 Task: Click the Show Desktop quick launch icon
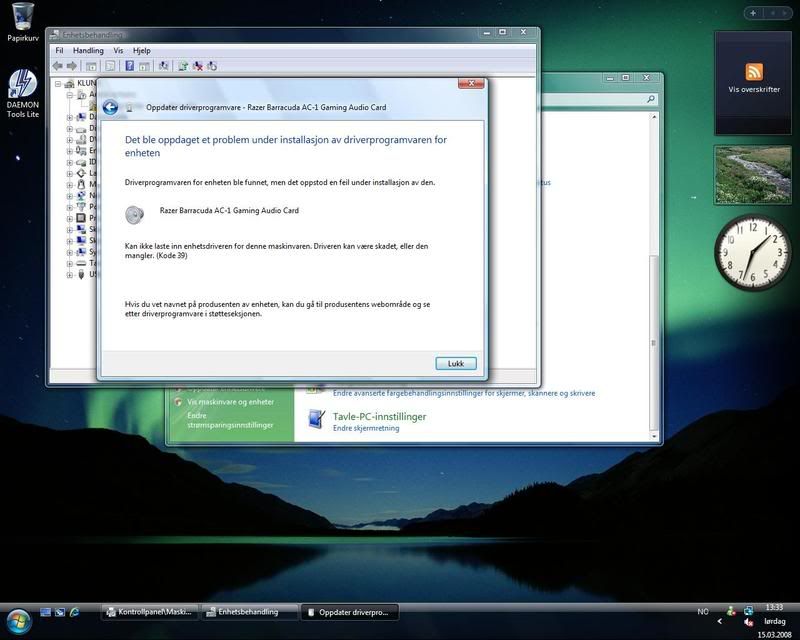tap(45, 612)
